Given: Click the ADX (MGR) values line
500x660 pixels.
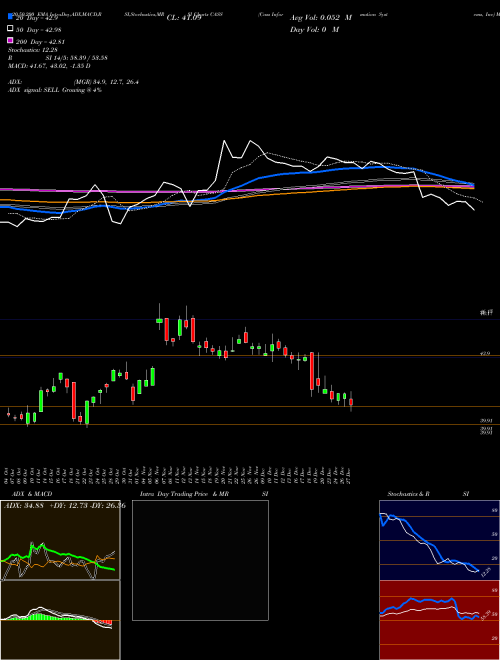Looking at the screenshot, I should click(x=73, y=82).
